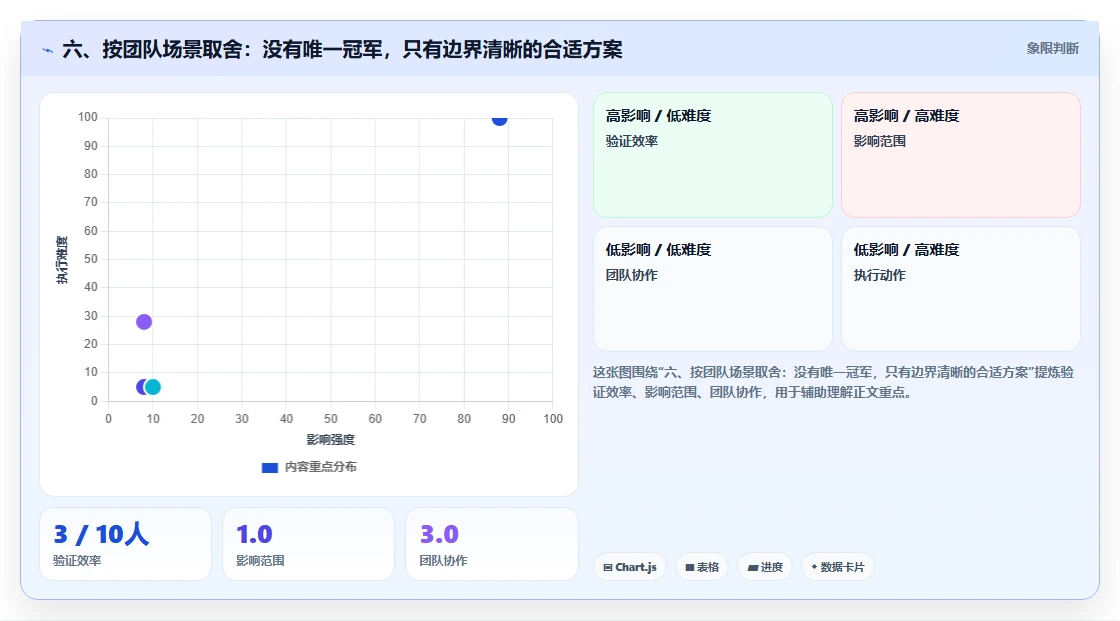1120x621 pixels.
Task: Select the 高影响 / 低难度 quadrant card
Action: click(713, 154)
